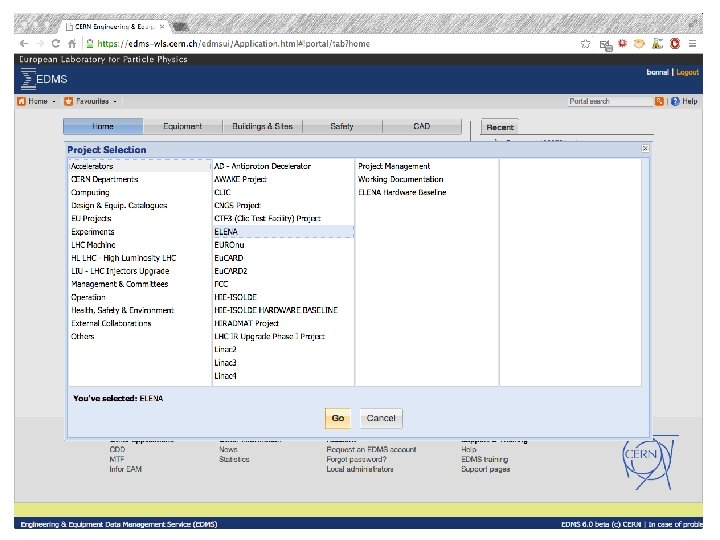The width and height of the screenshot is (720, 540).
Task: Click the bonnal username link
Action: 657,72
